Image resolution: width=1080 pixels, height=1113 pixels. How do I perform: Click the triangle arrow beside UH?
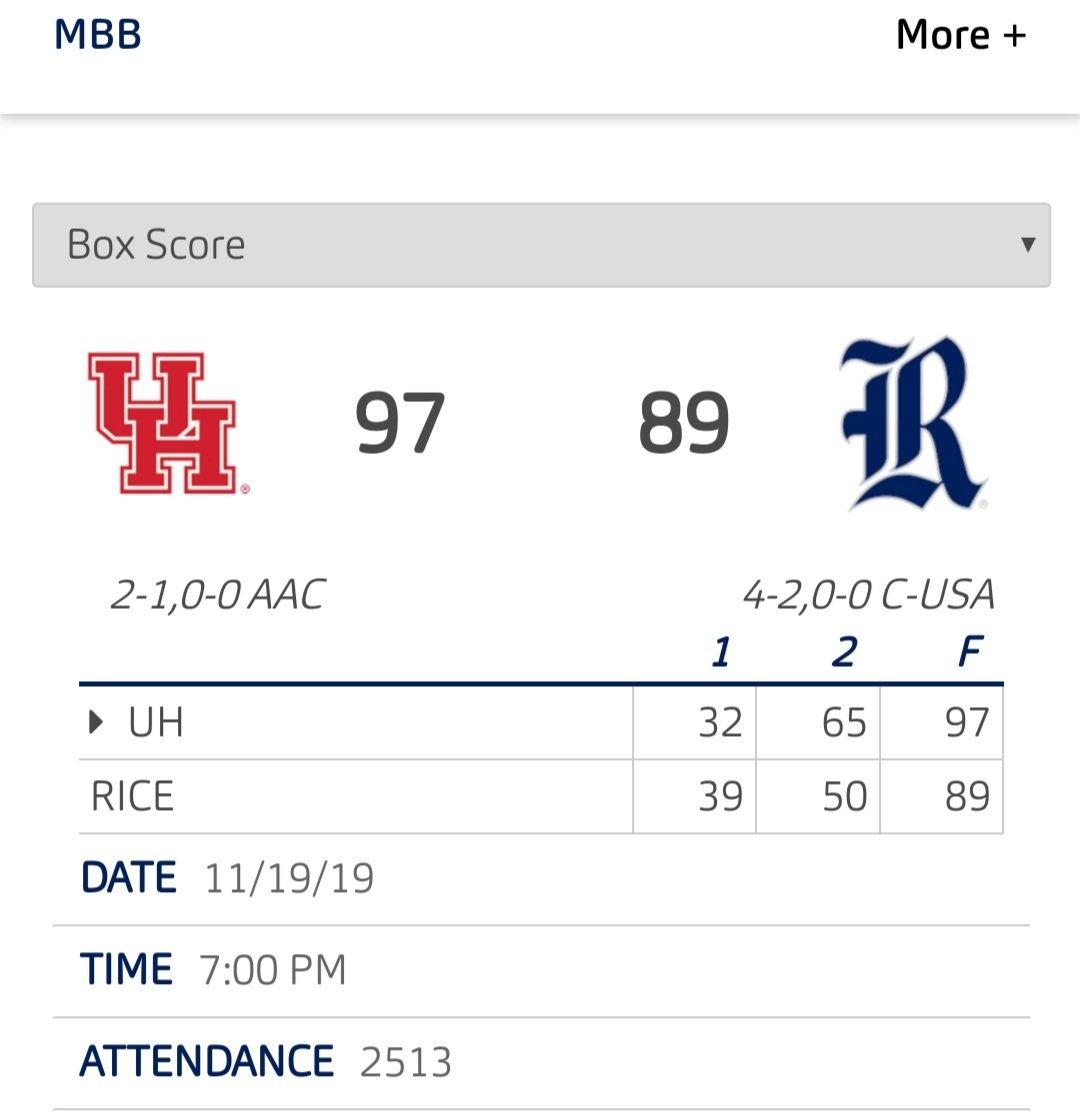coord(96,723)
